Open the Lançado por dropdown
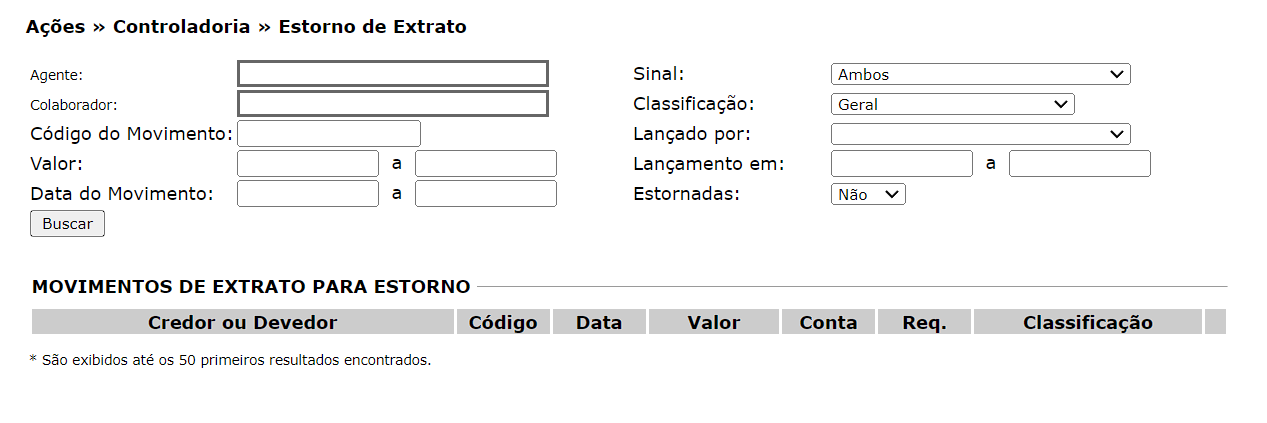The image size is (1267, 423). click(x=980, y=134)
